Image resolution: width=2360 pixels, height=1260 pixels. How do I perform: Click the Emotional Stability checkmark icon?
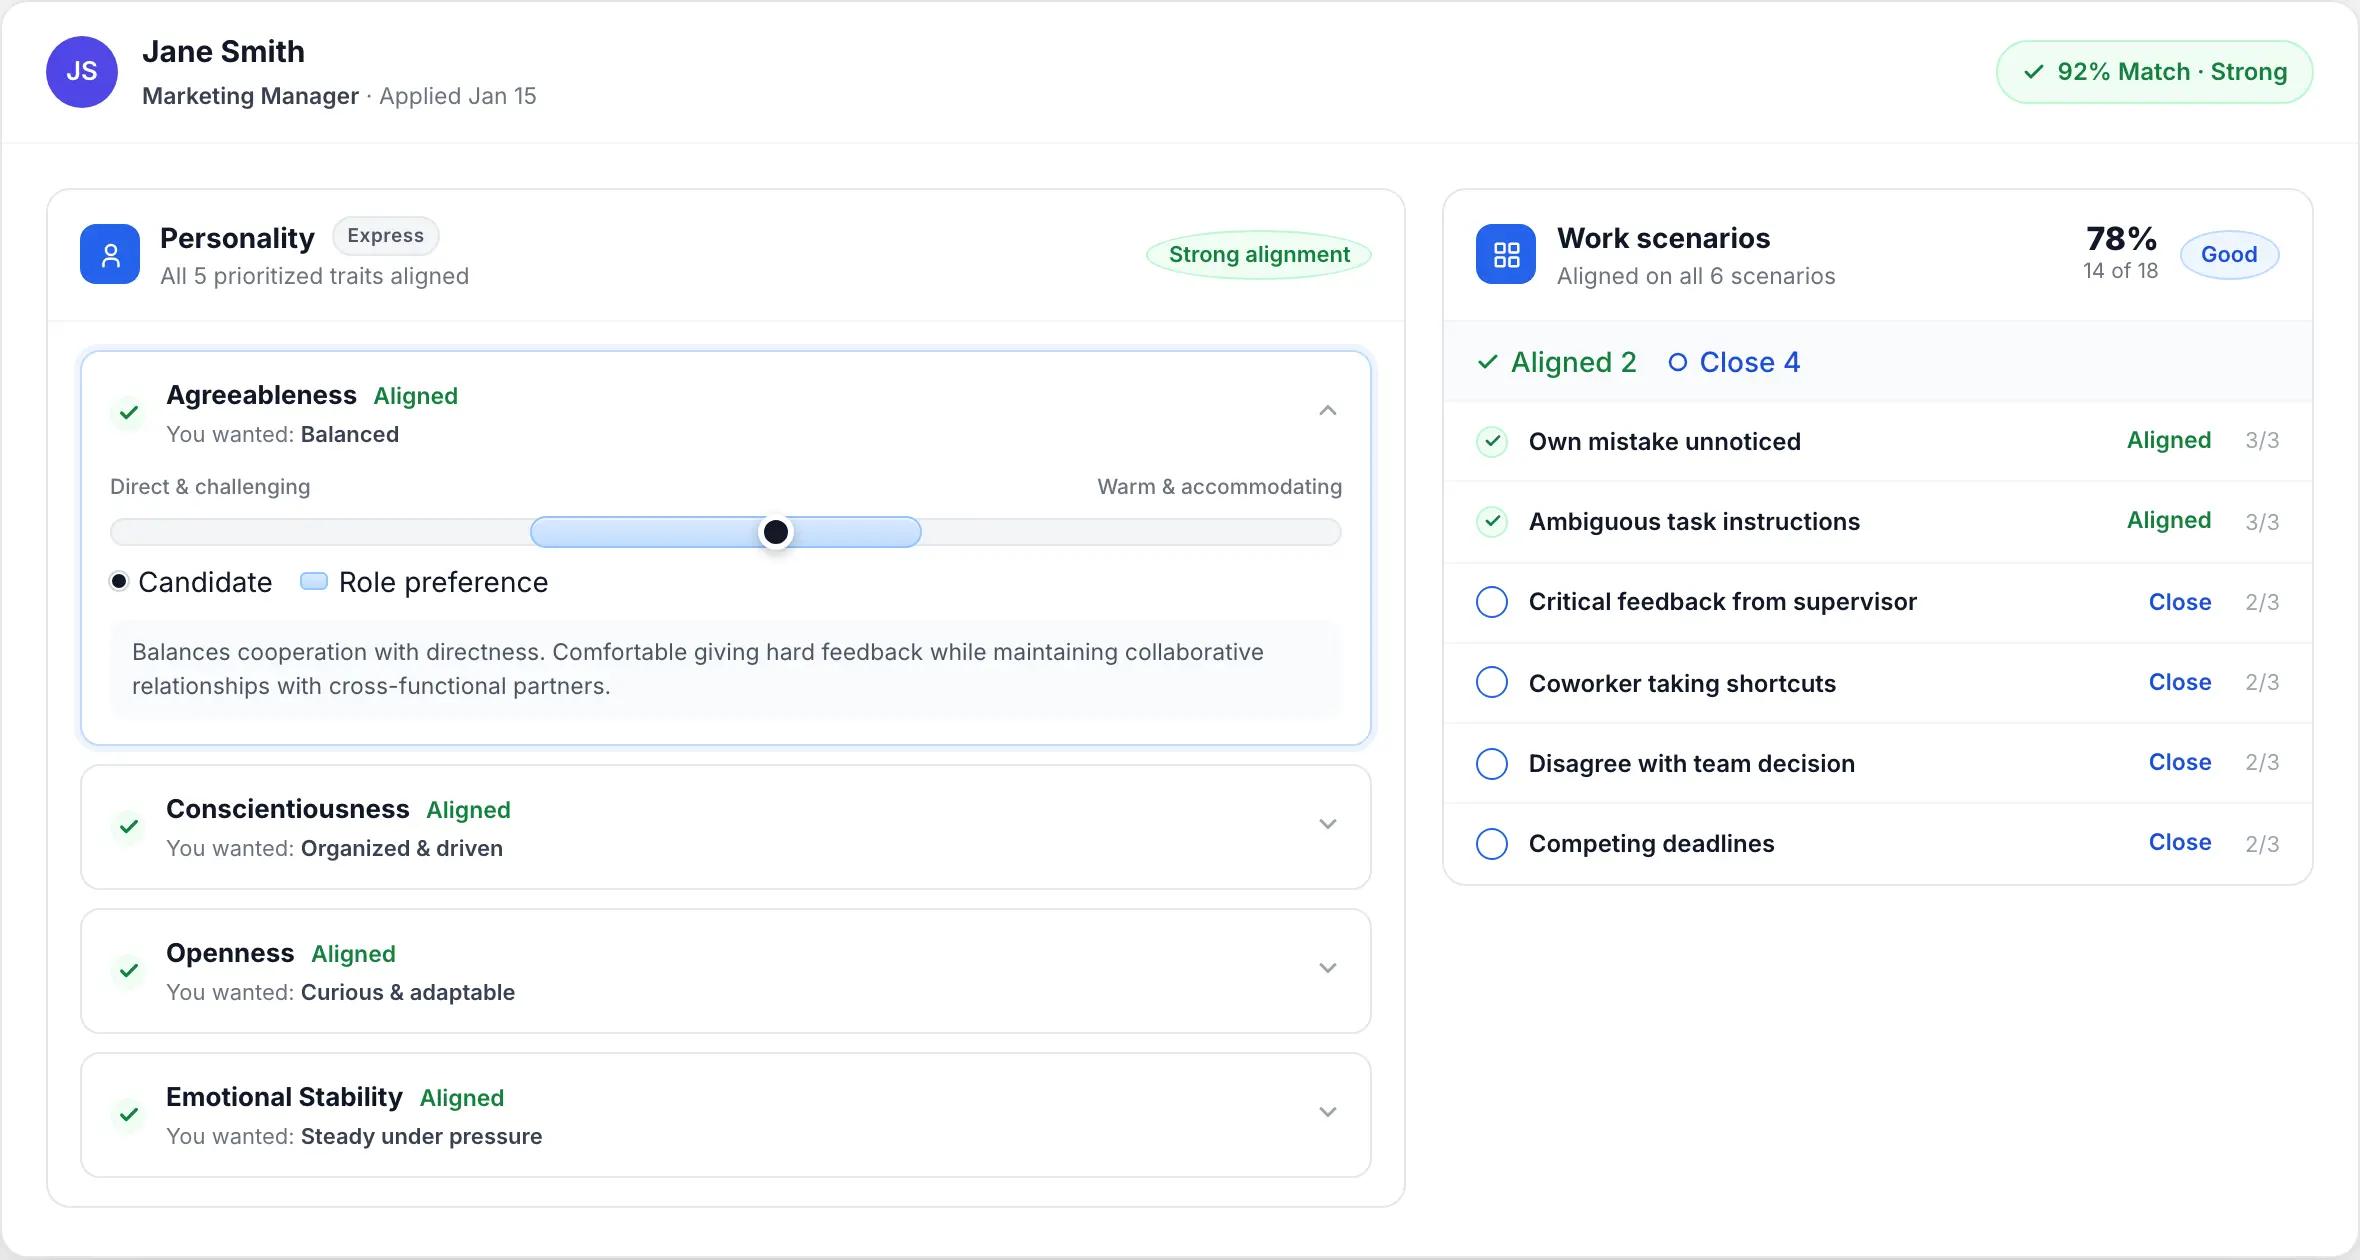coord(129,1114)
